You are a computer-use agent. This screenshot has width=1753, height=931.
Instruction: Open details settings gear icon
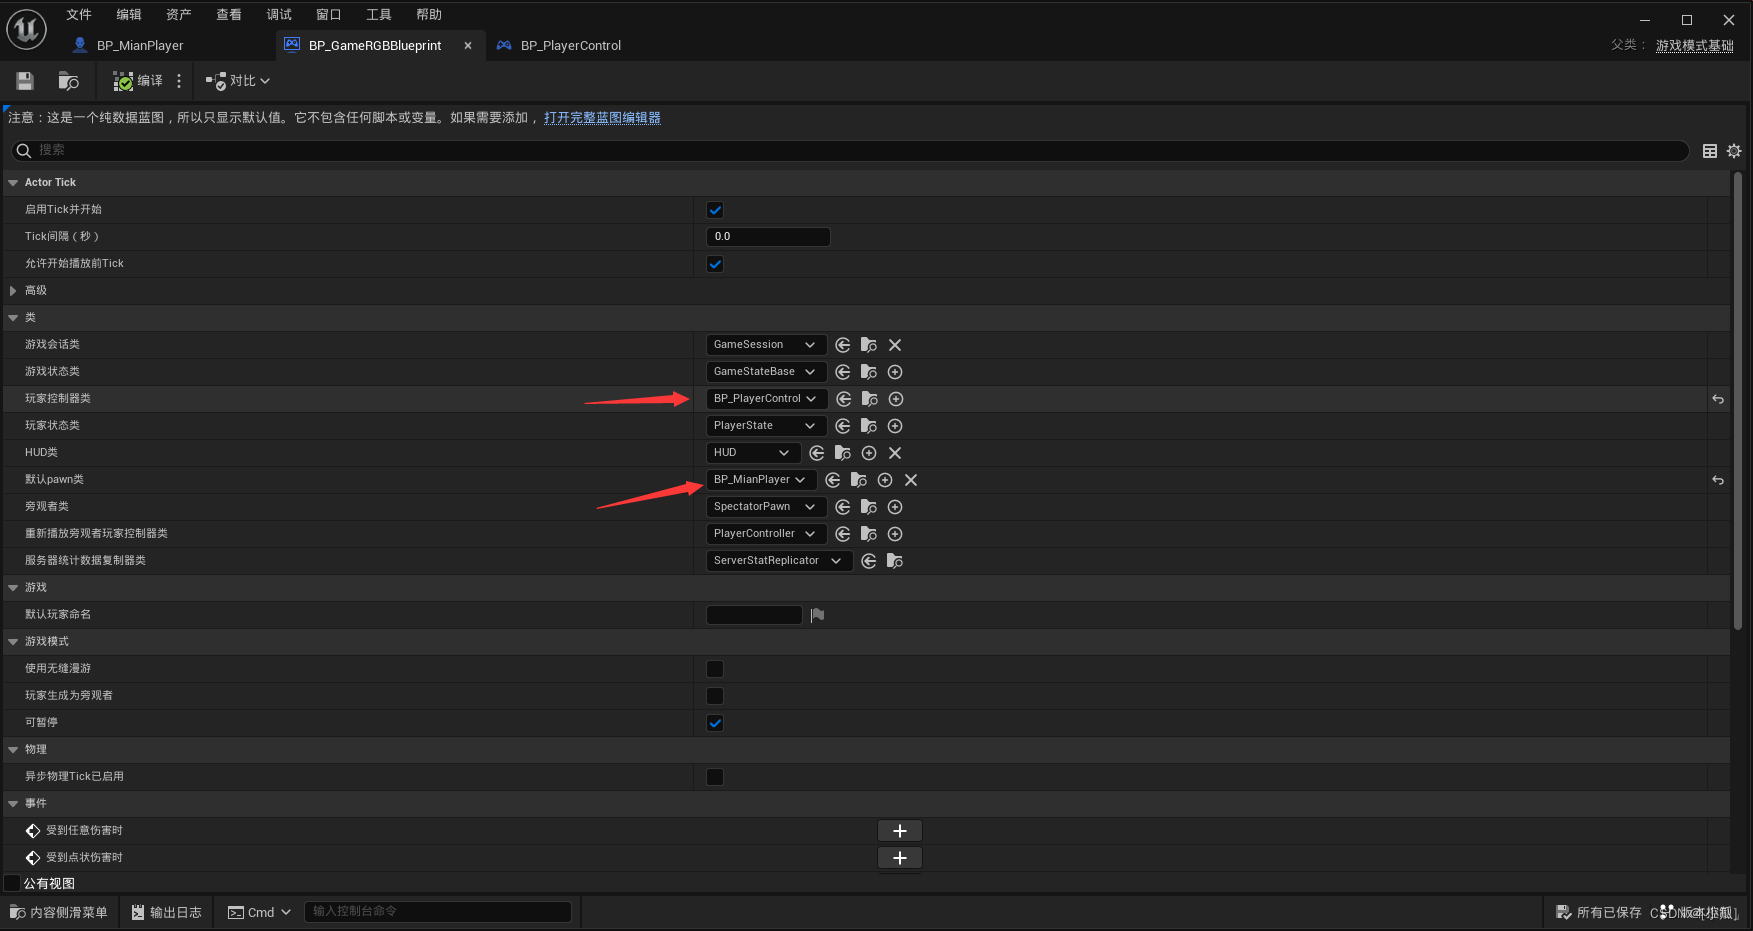click(1734, 151)
